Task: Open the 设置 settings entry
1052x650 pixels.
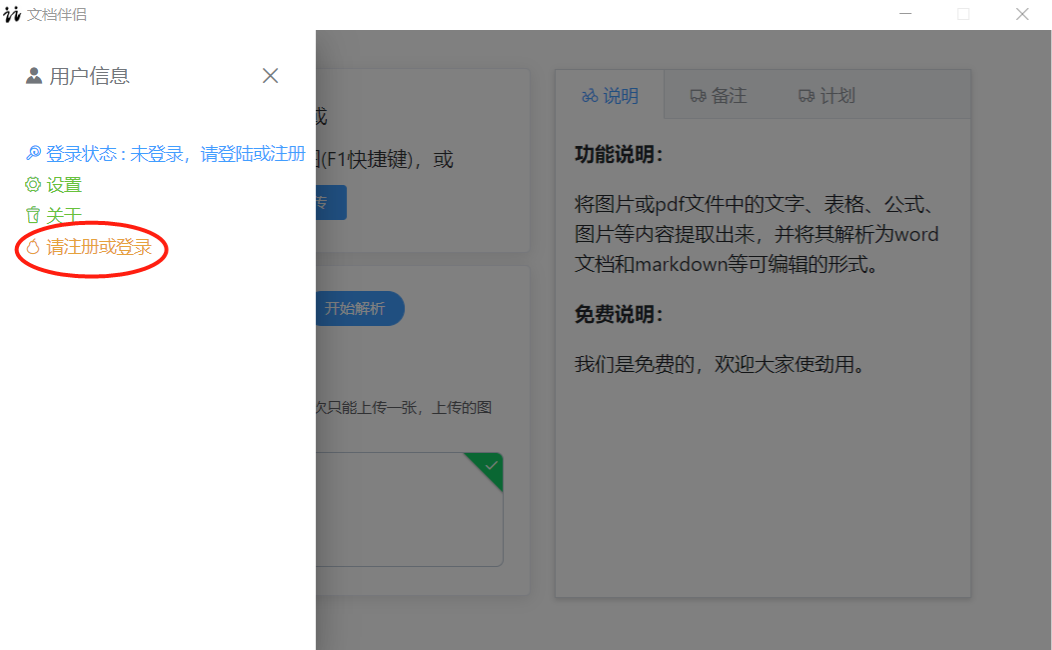Action: click(x=64, y=184)
